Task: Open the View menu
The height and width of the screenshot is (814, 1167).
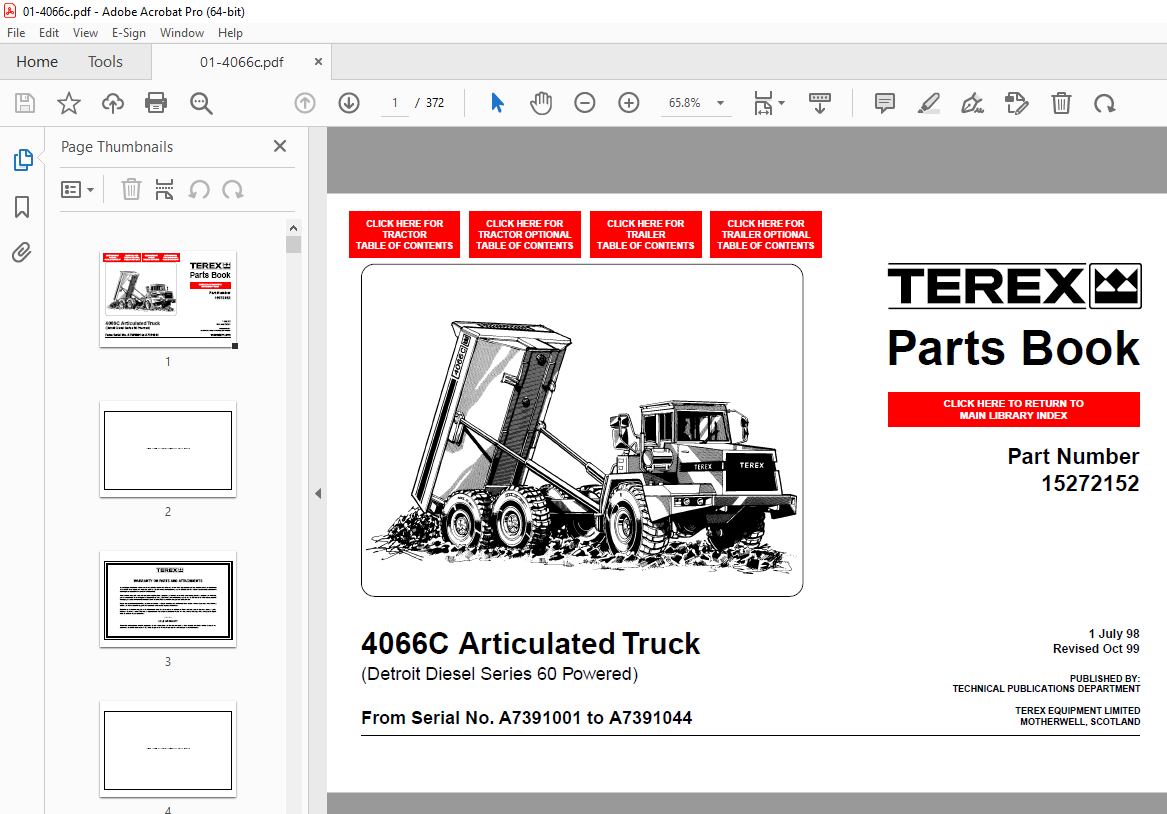Action: (x=85, y=33)
